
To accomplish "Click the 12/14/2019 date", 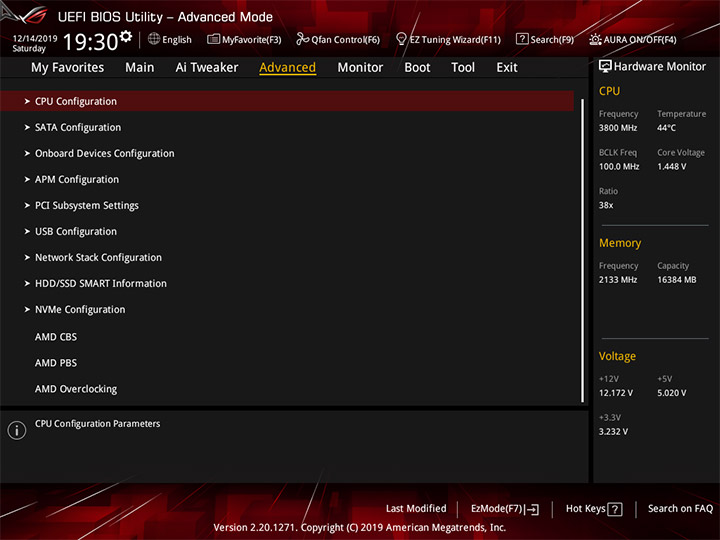I will (x=35, y=39).
